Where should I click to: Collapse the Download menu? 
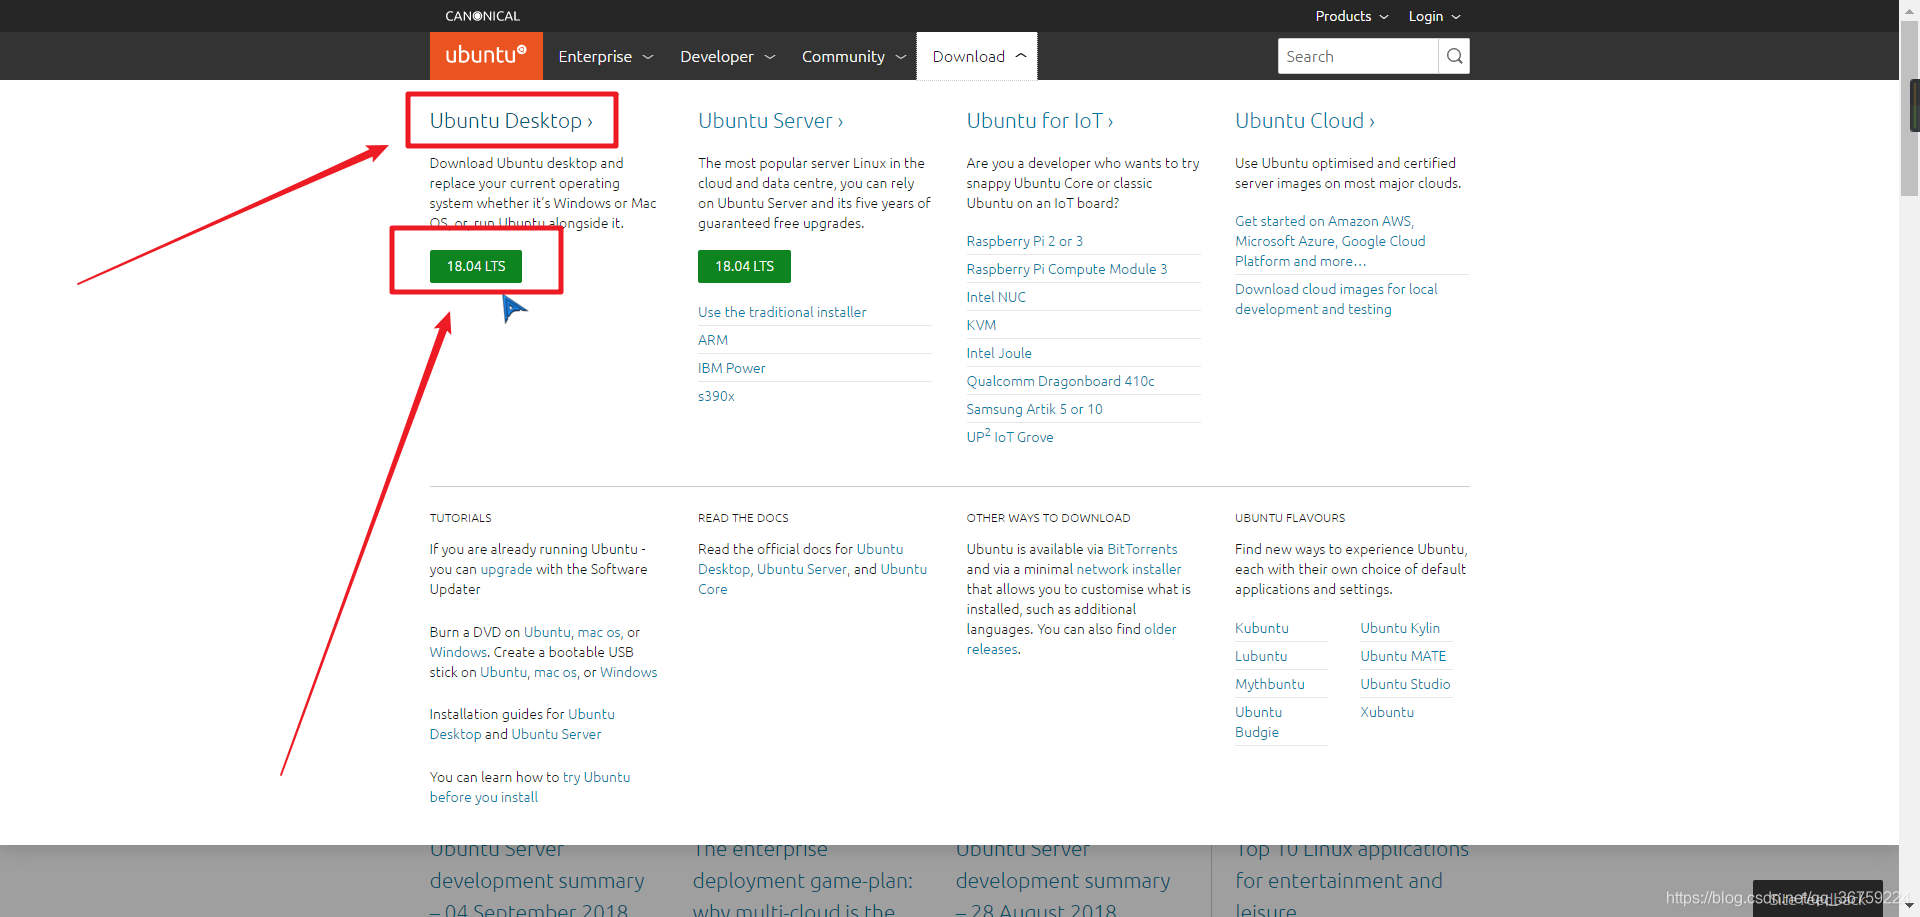[978, 56]
